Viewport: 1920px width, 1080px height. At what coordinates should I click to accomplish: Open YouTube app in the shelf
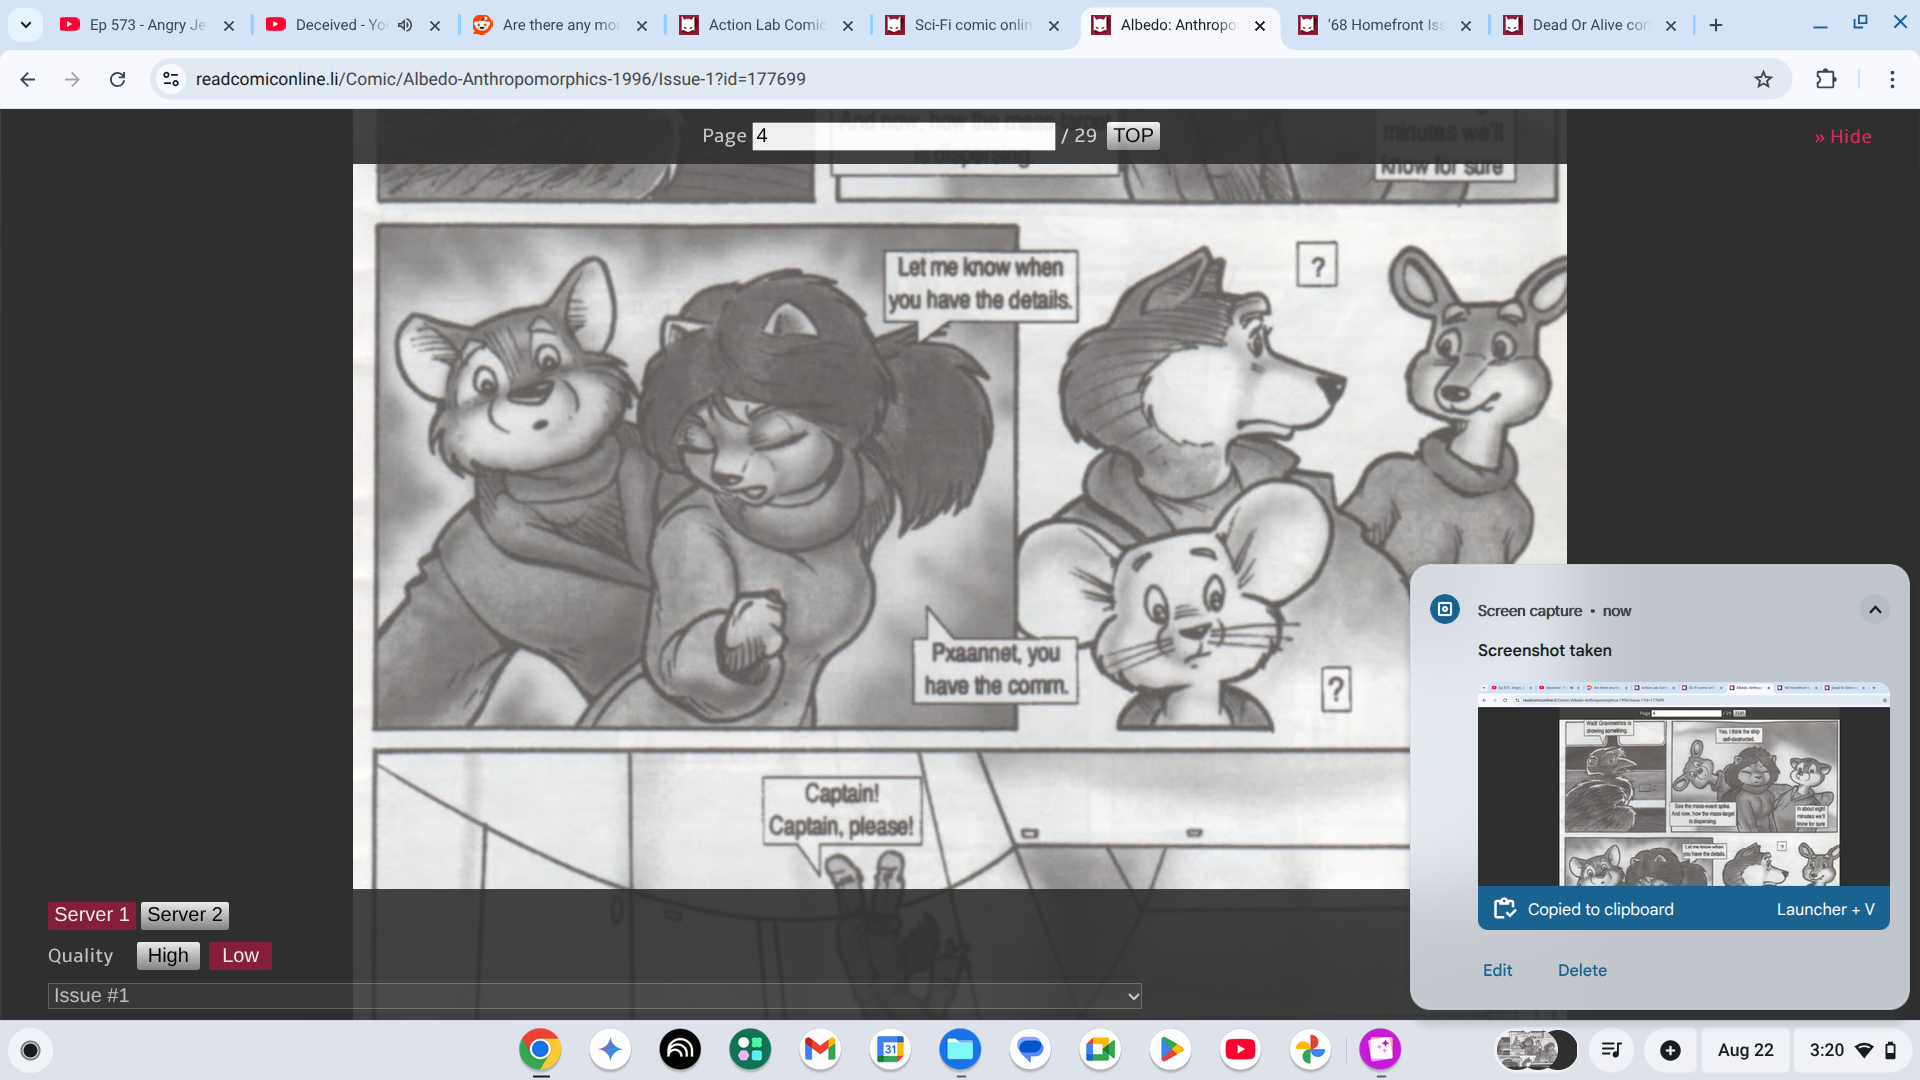coord(1240,1049)
